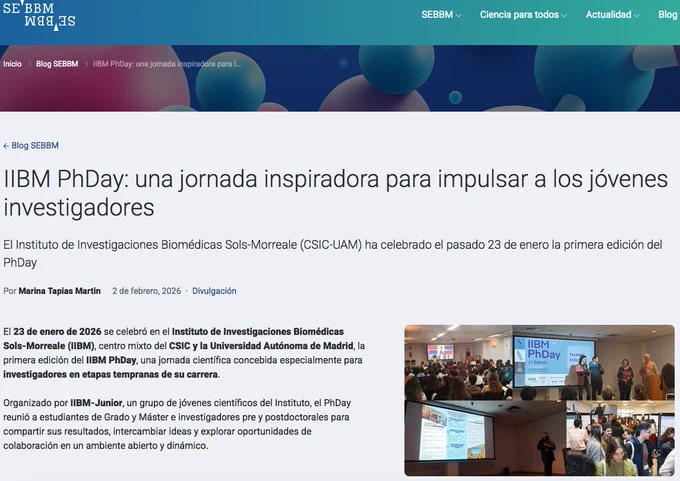Expand the Actualidad menu chevron
Image resolution: width=680 pixels, height=481 pixels.
(x=636, y=16)
